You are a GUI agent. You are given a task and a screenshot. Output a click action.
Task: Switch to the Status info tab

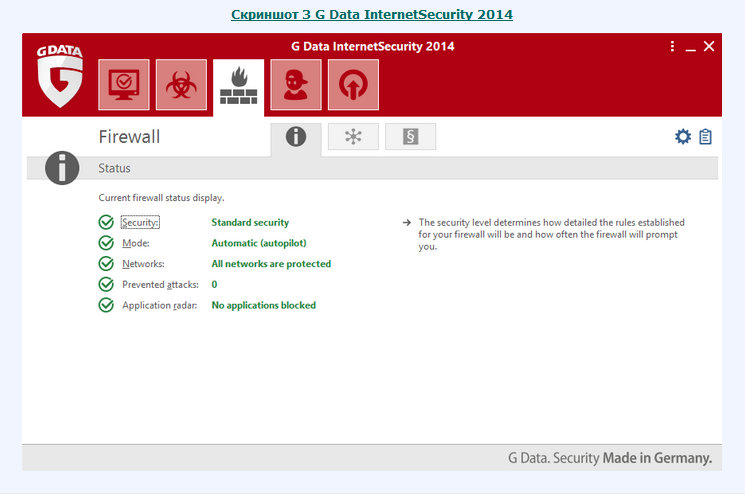coord(296,138)
